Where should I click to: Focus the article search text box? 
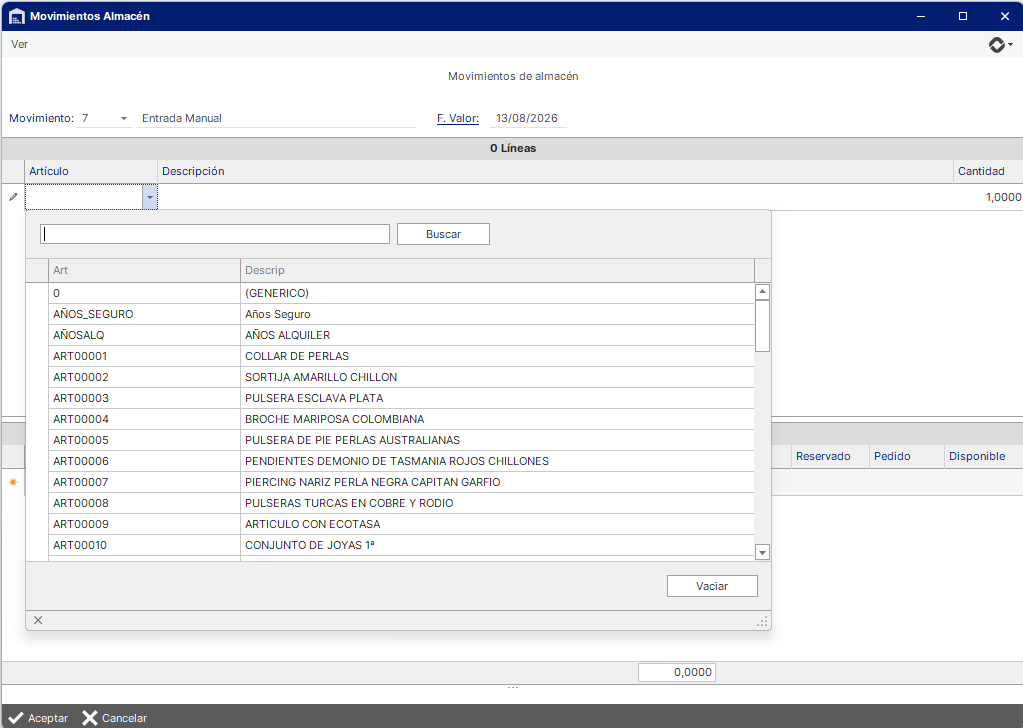pyautogui.click(x=215, y=234)
